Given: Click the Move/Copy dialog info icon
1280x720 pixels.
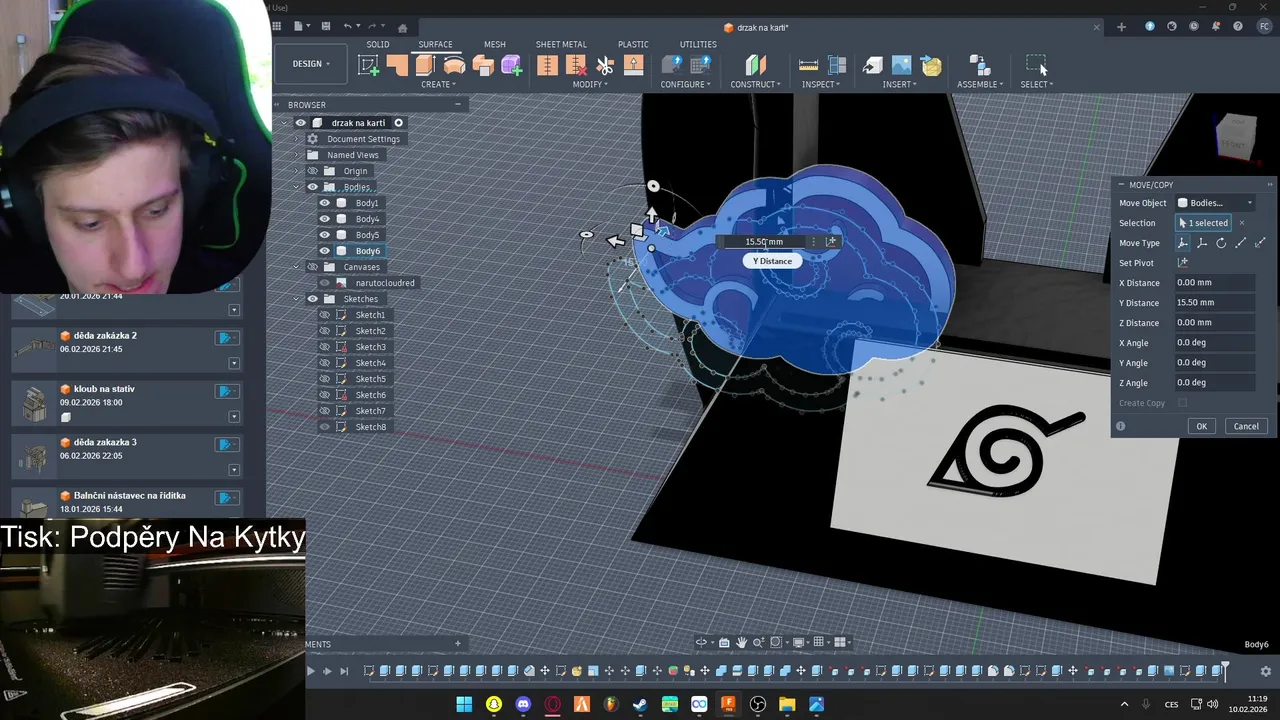Looking at the screenshot, I should [1120, 426].
